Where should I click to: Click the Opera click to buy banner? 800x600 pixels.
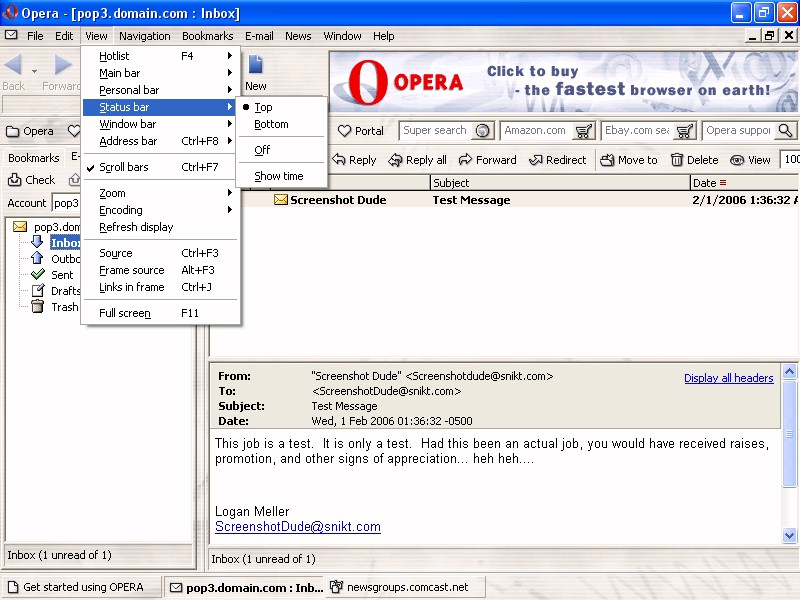[x=564, y=82]
